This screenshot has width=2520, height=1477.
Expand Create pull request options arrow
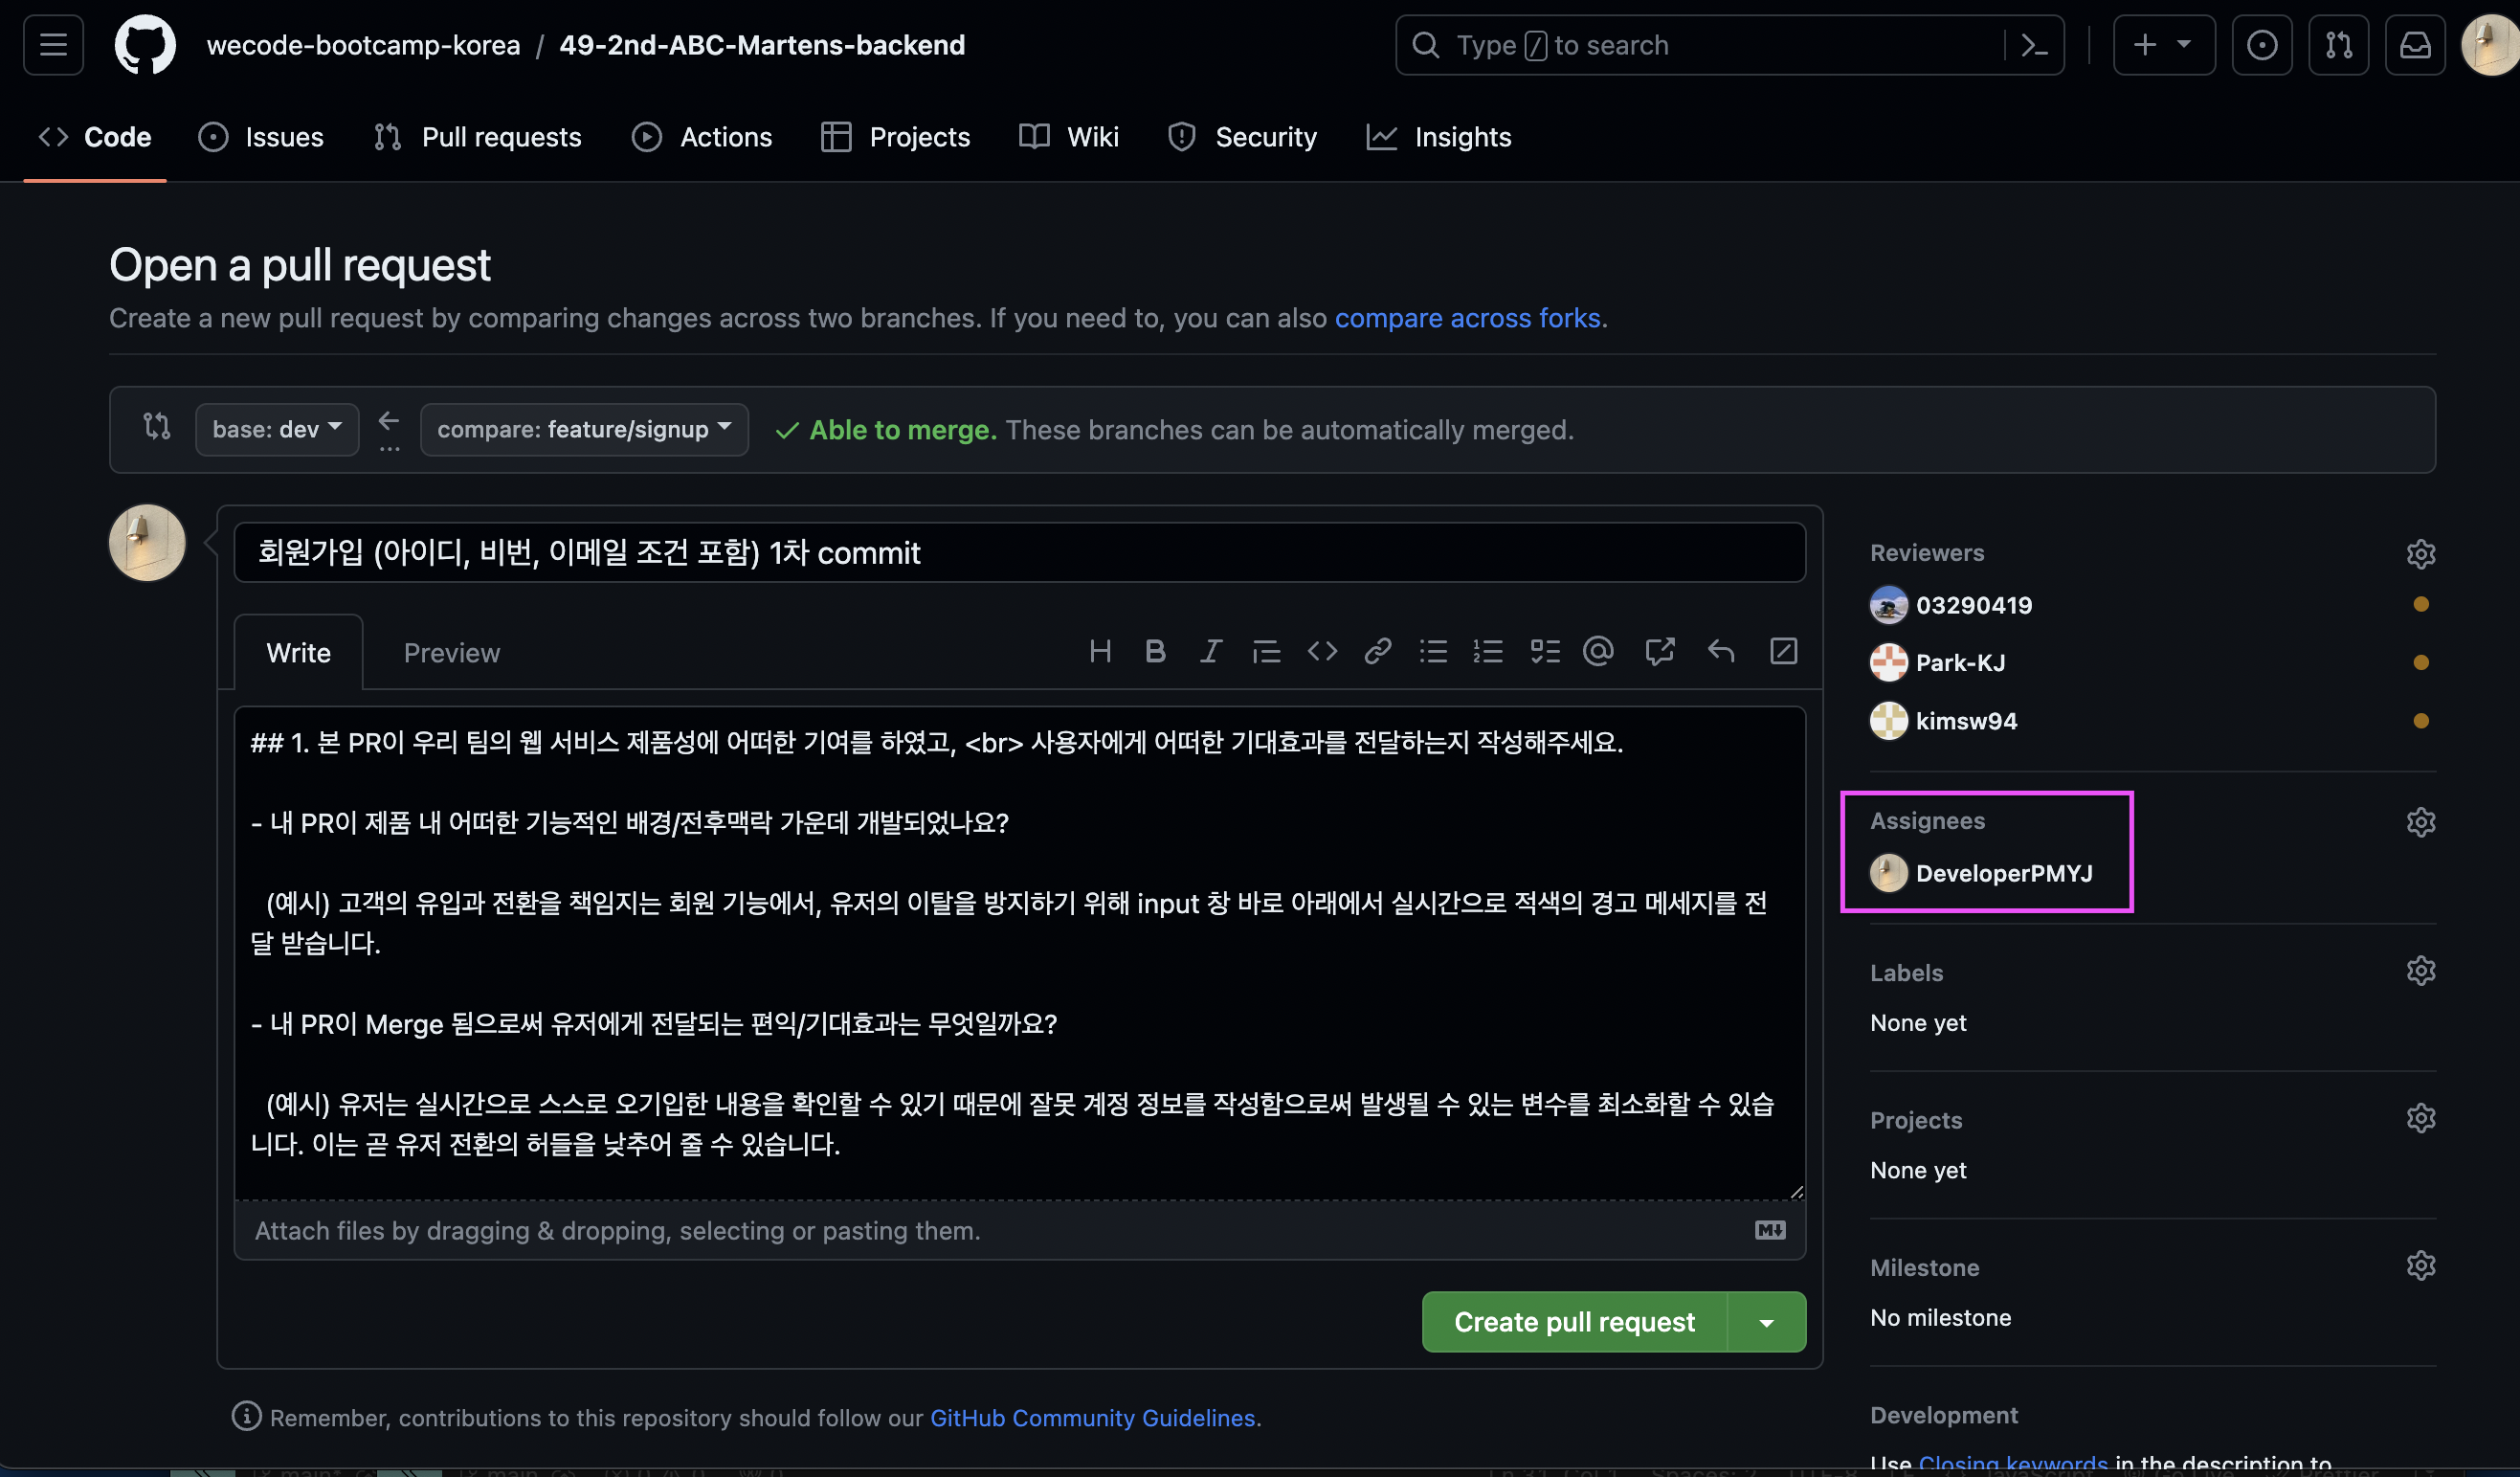tap(1766, 1323)
